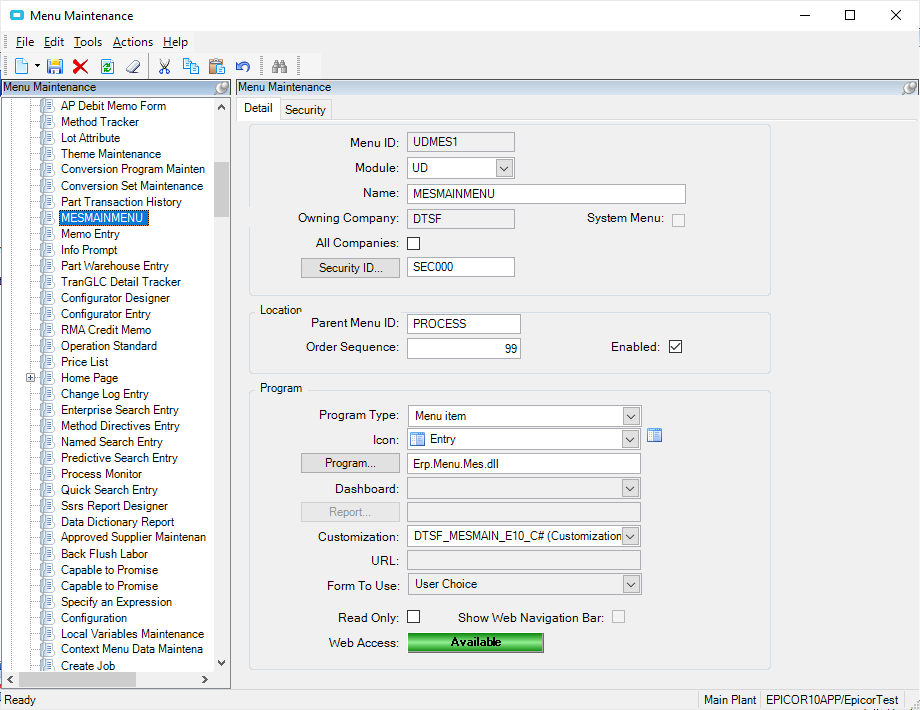
Task: Click the green Refresh toolbar icon
Action: 107,66
